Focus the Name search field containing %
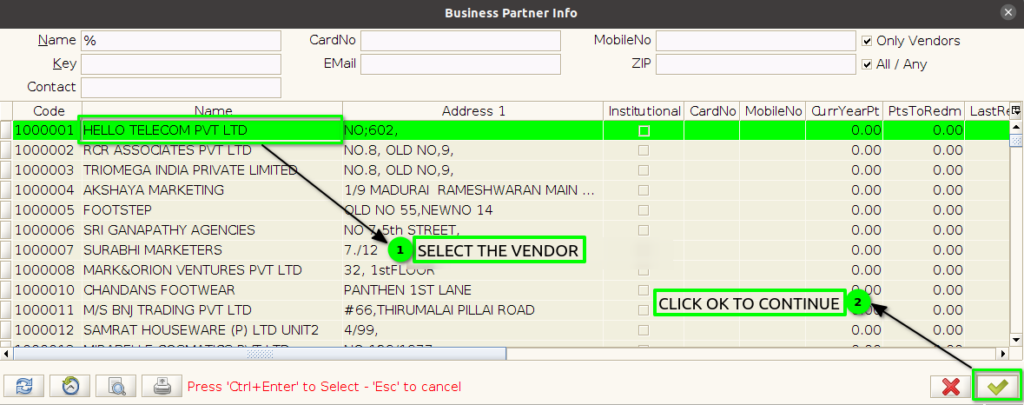The width and height of the screenshot is (1024, 405). (181, 40)
